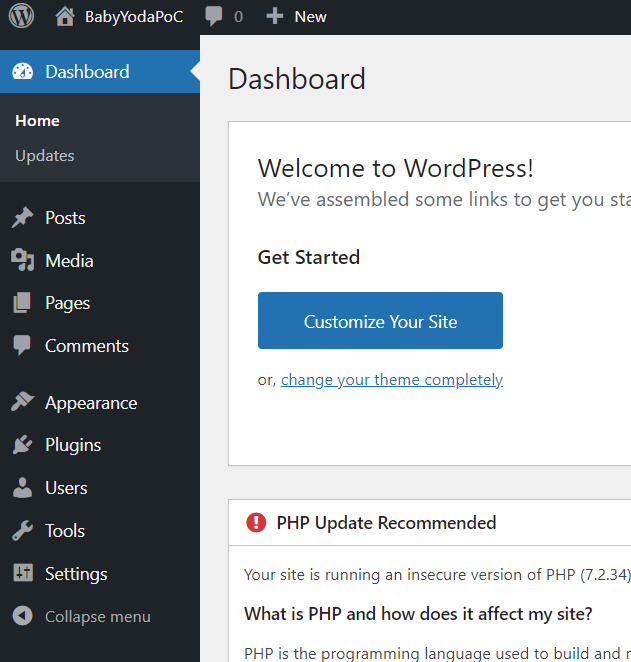Click the Settings sliders icon
This screenshot has height=662, width=631.
point(23,573)
